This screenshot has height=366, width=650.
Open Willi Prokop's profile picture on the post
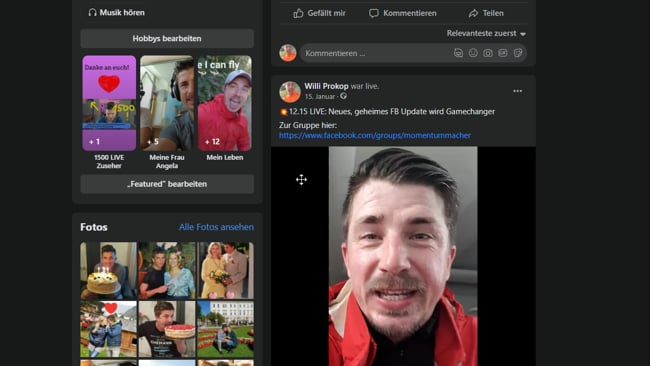click(x=290, y=92)
